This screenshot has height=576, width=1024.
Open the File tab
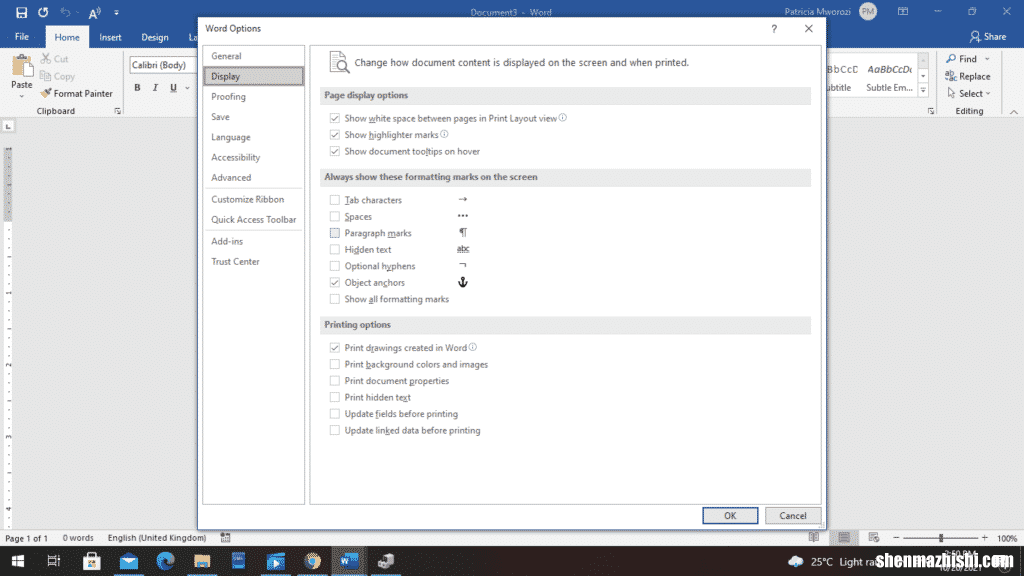point(22,37)
